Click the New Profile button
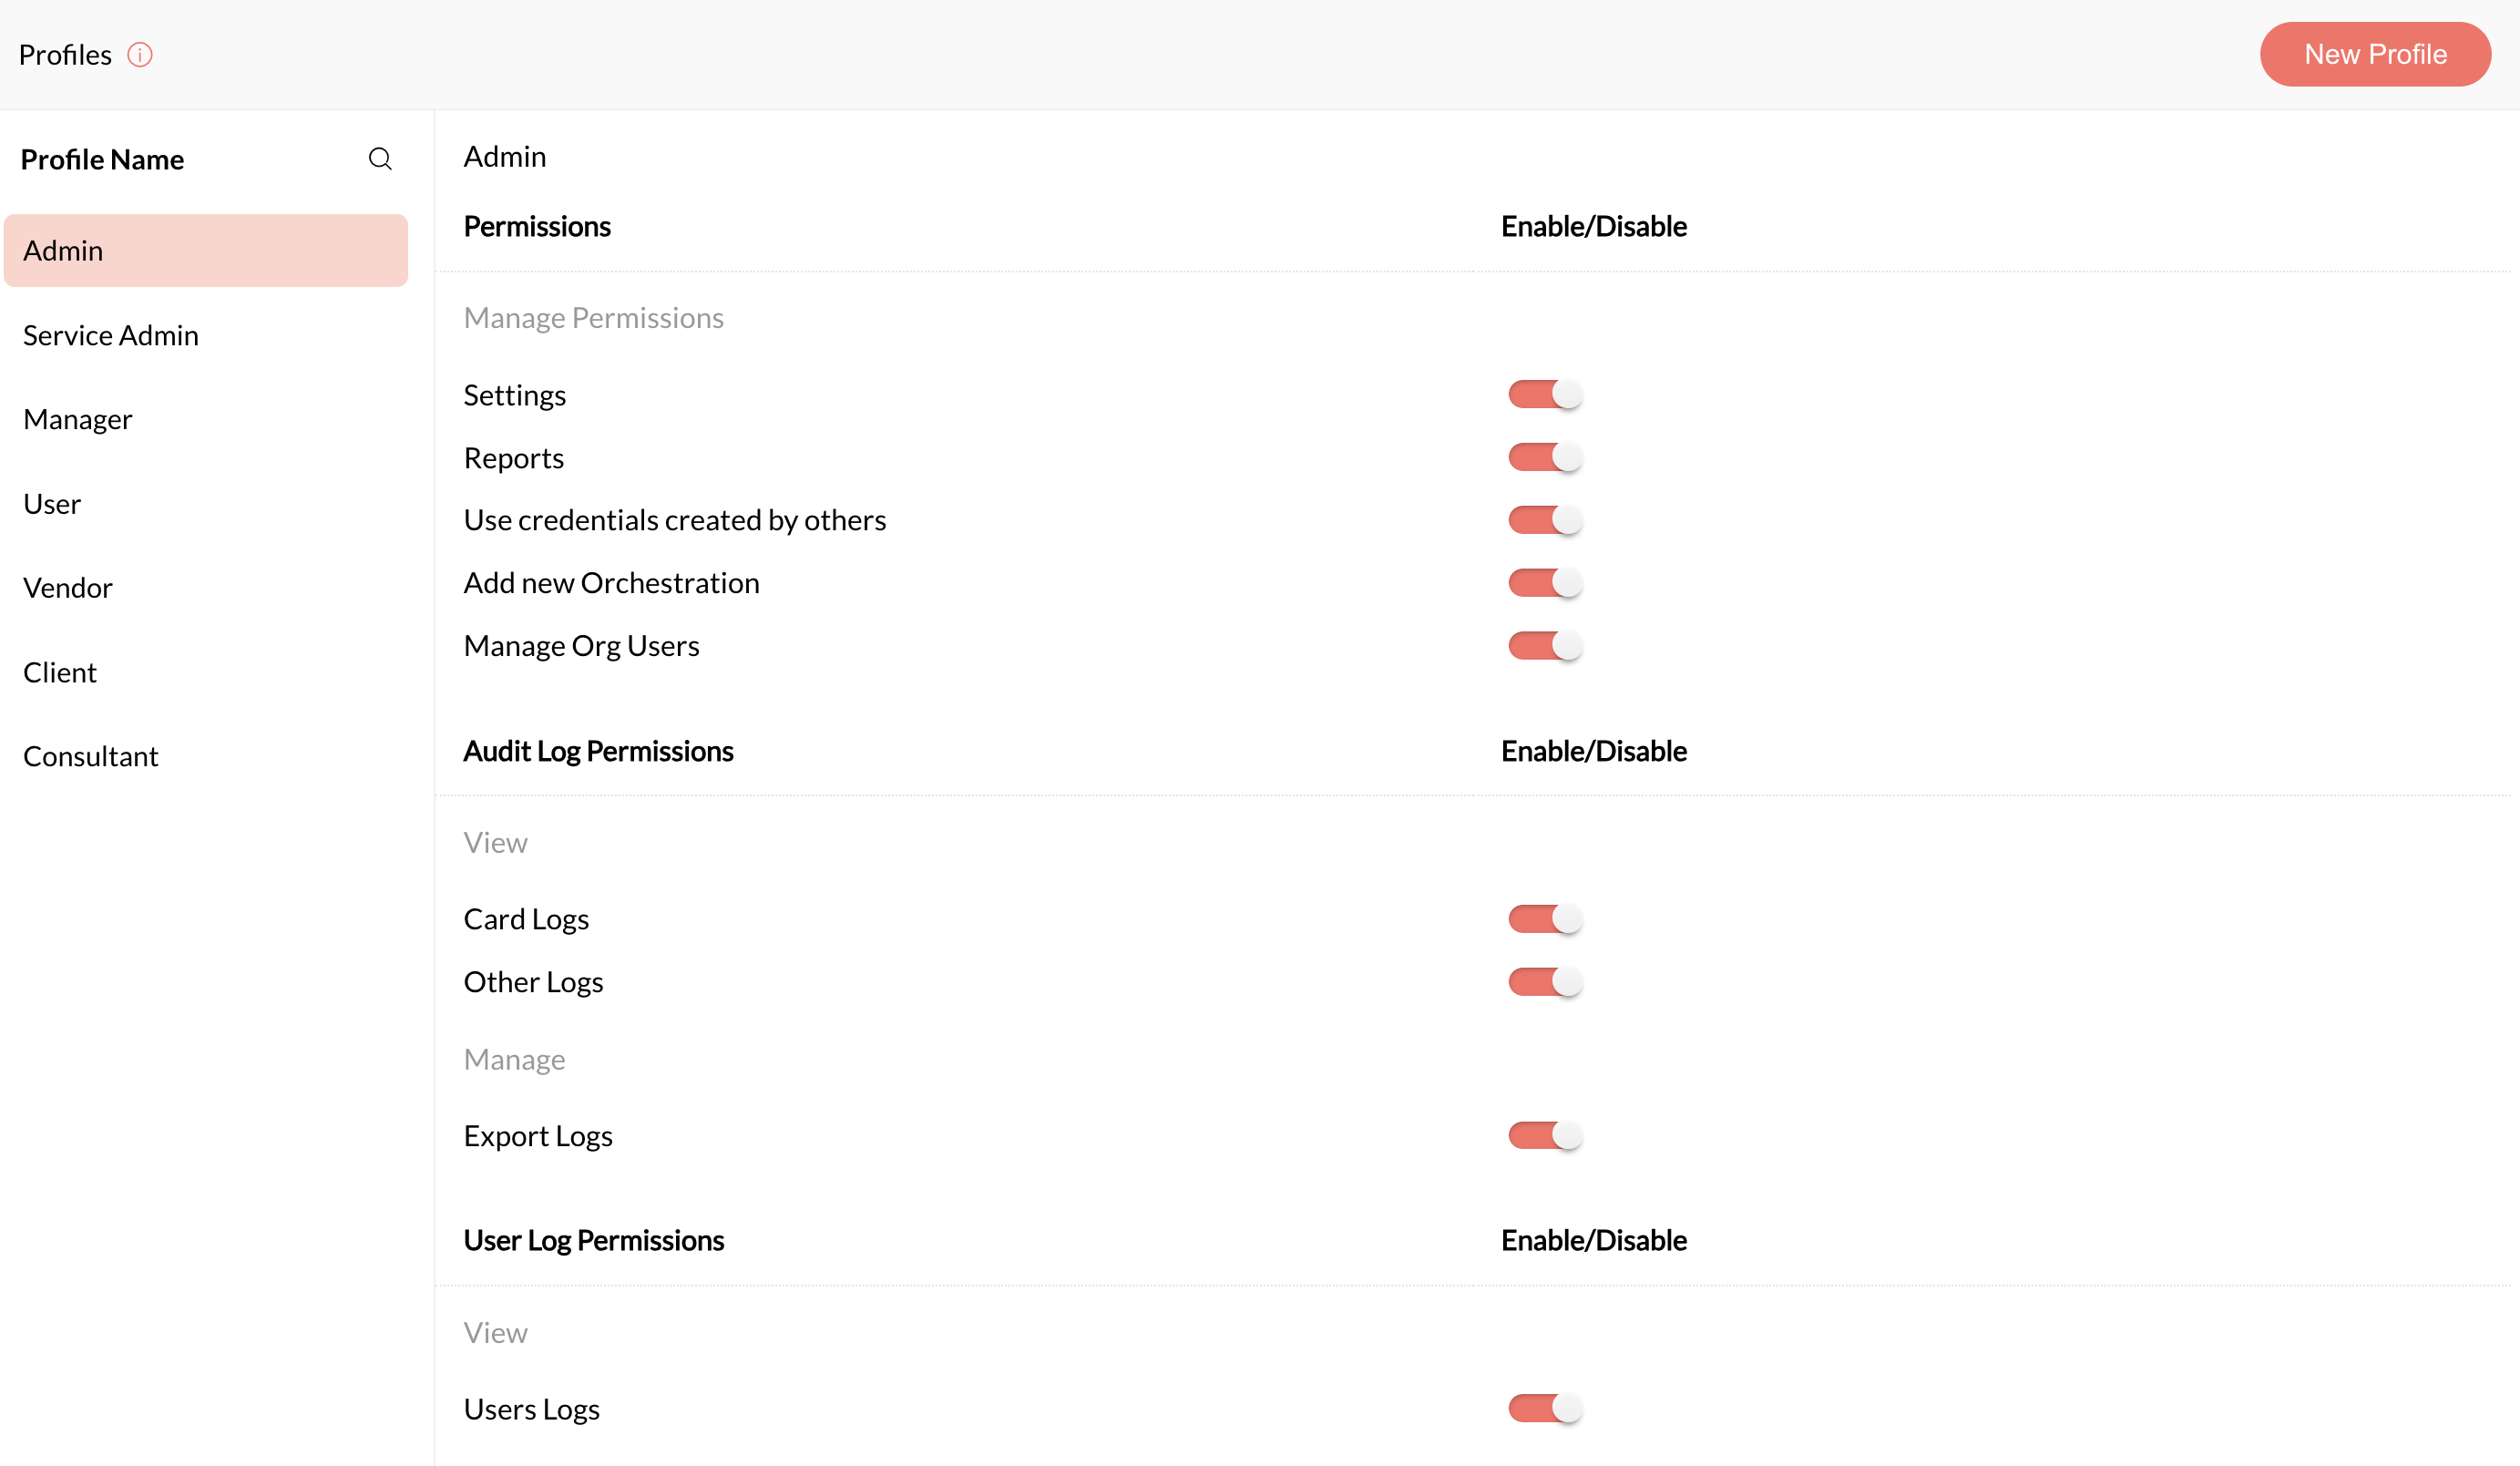 (x=2374, y=54)
